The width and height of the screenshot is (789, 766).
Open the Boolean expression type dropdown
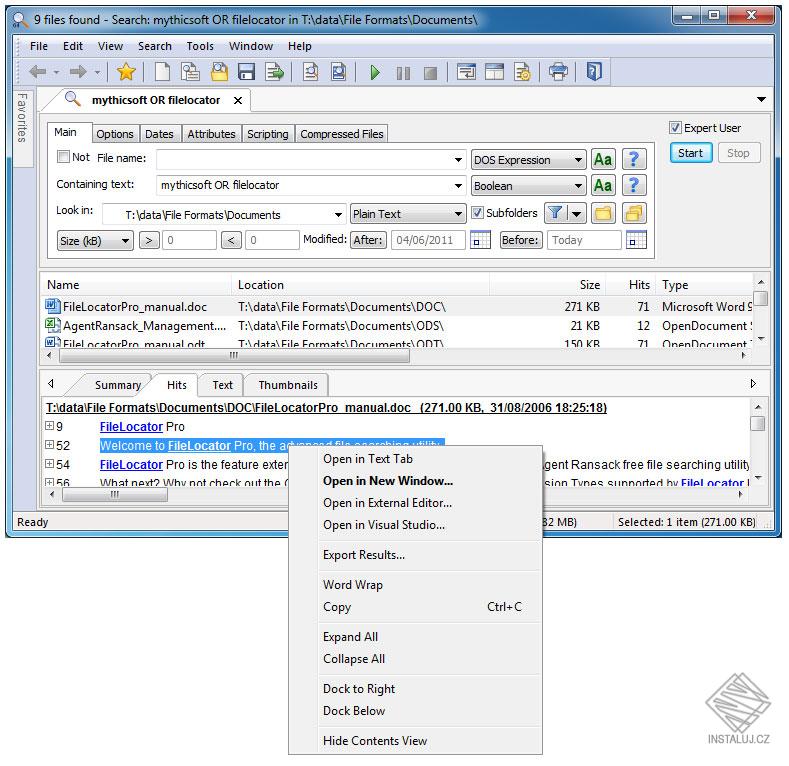pyautogui.click(x=528, y=186)
